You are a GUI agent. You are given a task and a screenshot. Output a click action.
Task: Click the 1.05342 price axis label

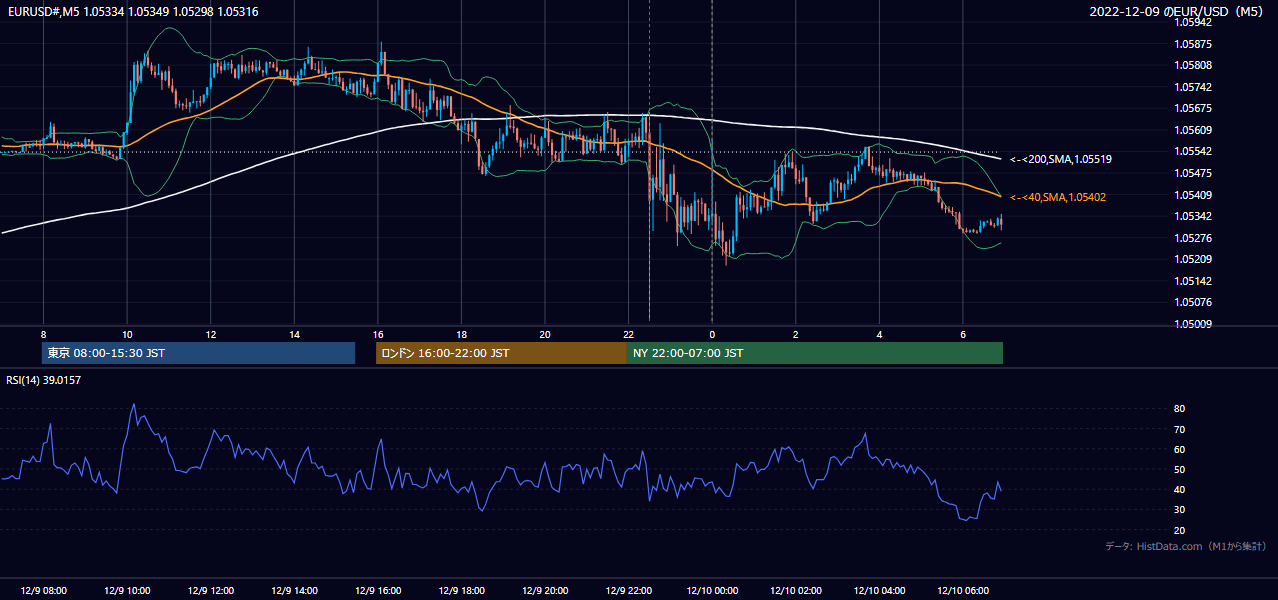1194,216
